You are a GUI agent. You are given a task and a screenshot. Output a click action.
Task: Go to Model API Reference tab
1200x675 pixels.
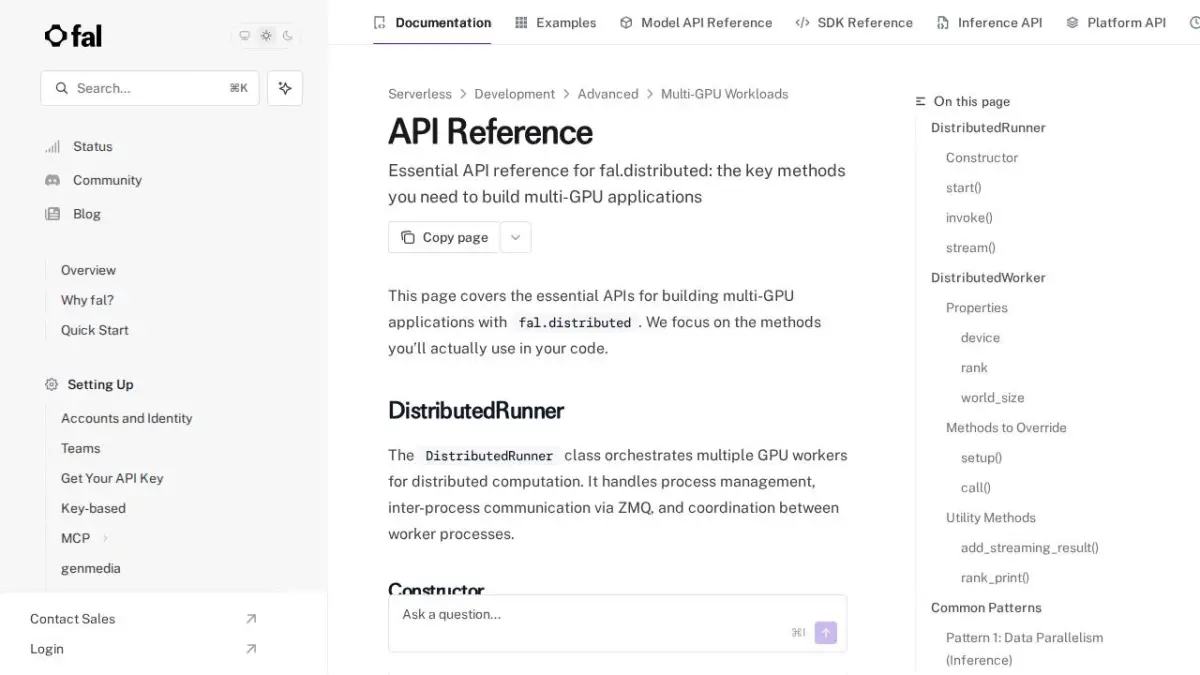pos(696,22)
